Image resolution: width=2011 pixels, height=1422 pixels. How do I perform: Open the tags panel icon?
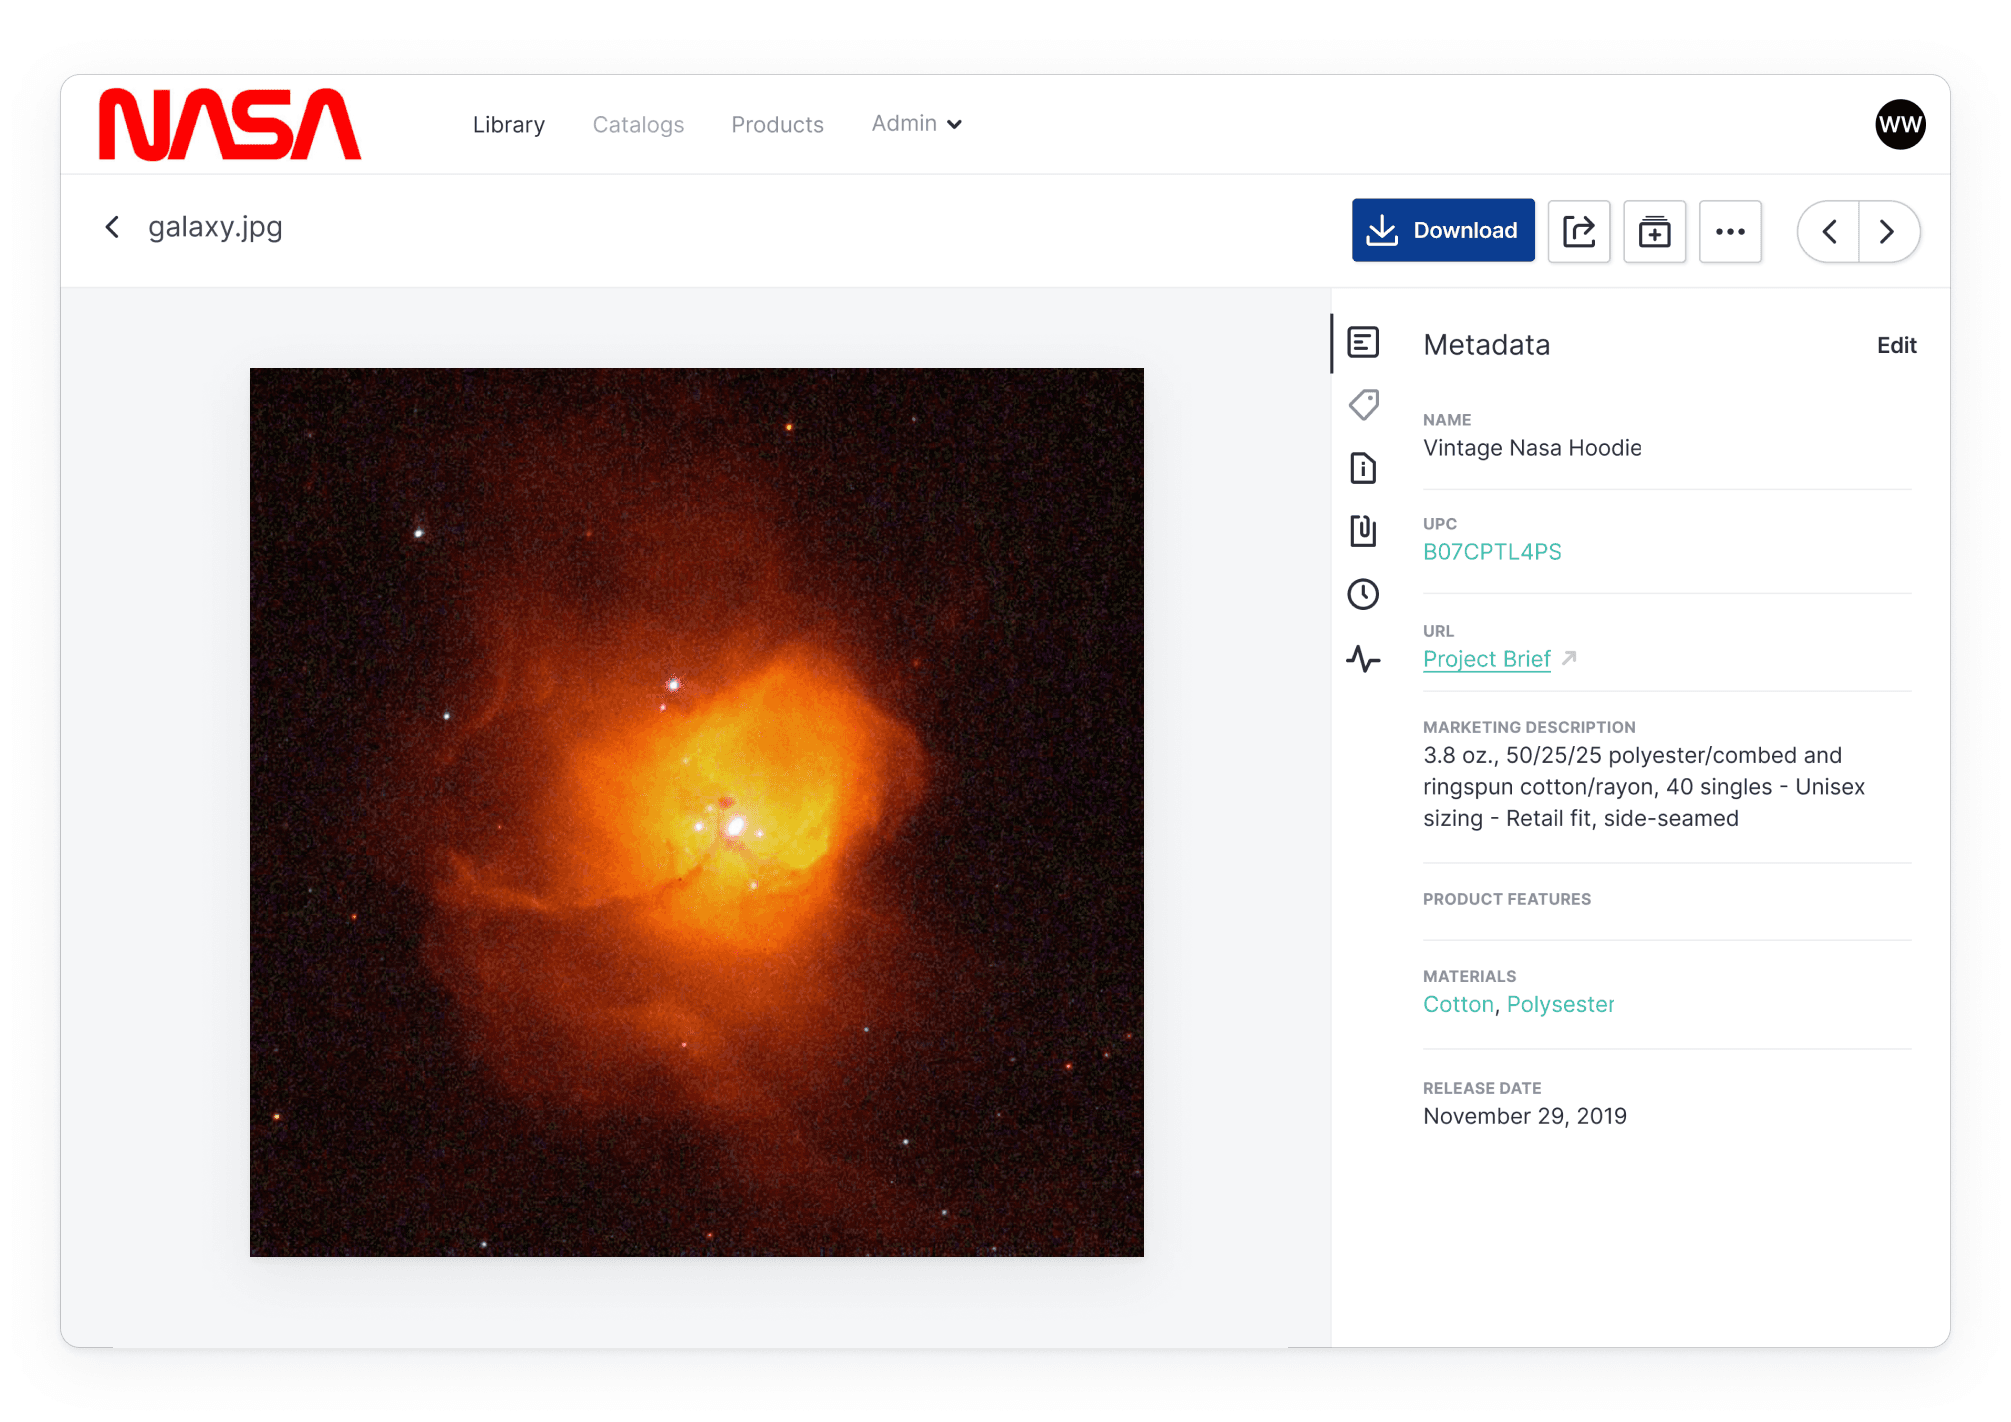[1363, 405]
